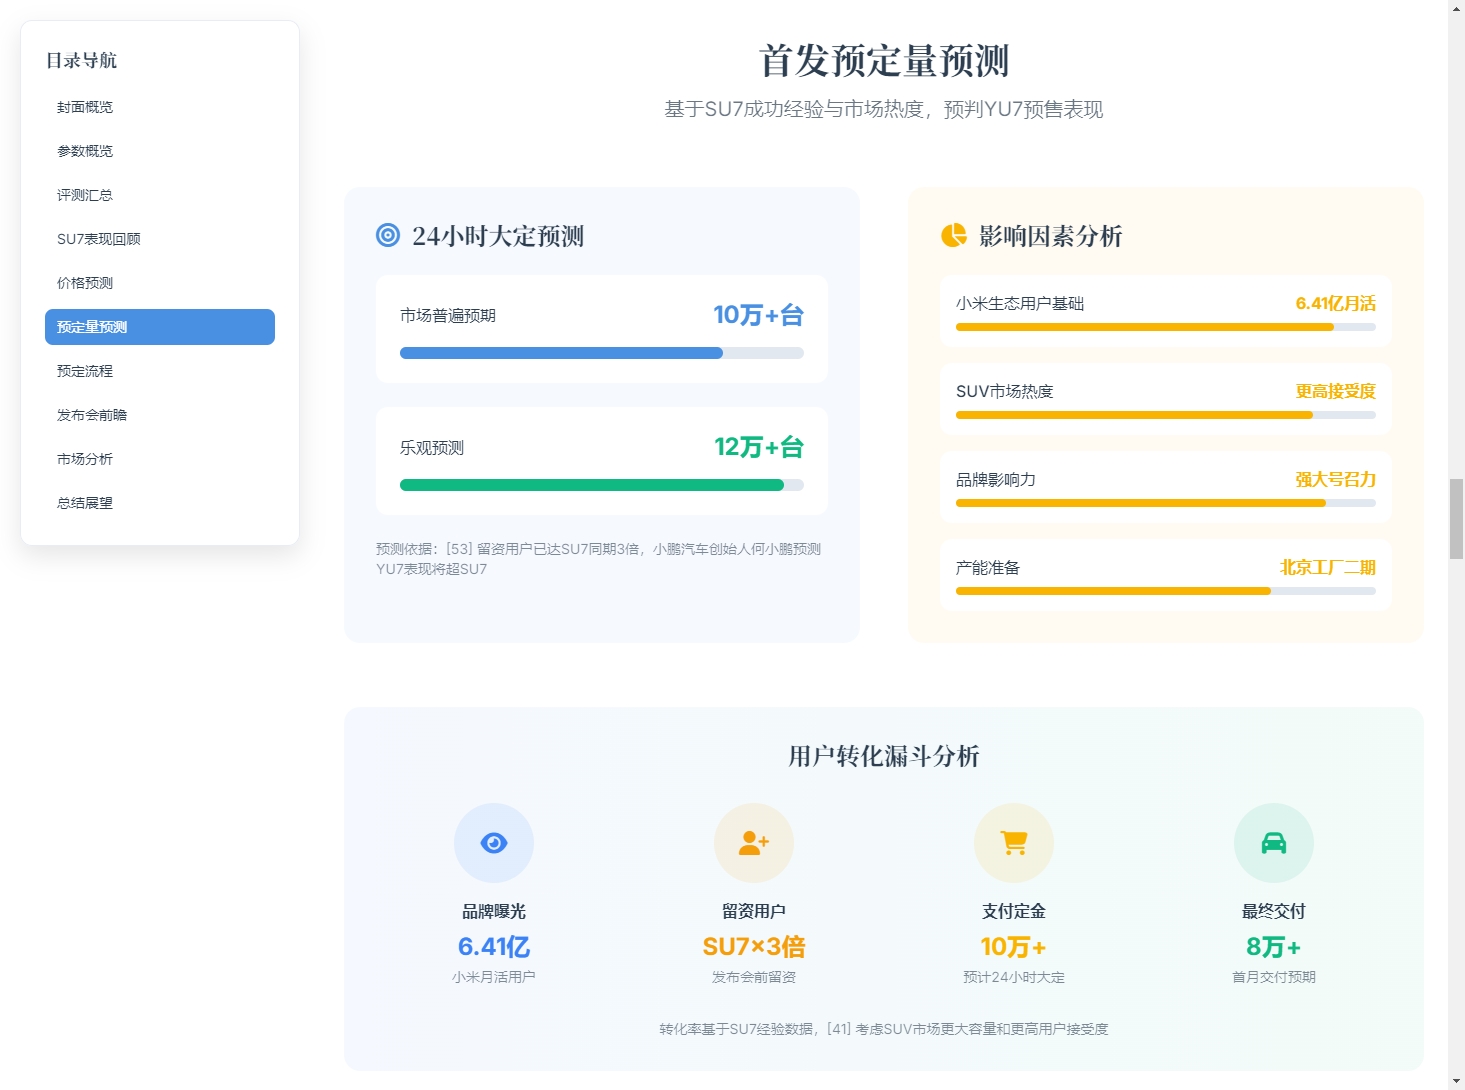1465x1090 pixels.
Task: Navigate to 价格预测 section
Action: tap(160, 283)
